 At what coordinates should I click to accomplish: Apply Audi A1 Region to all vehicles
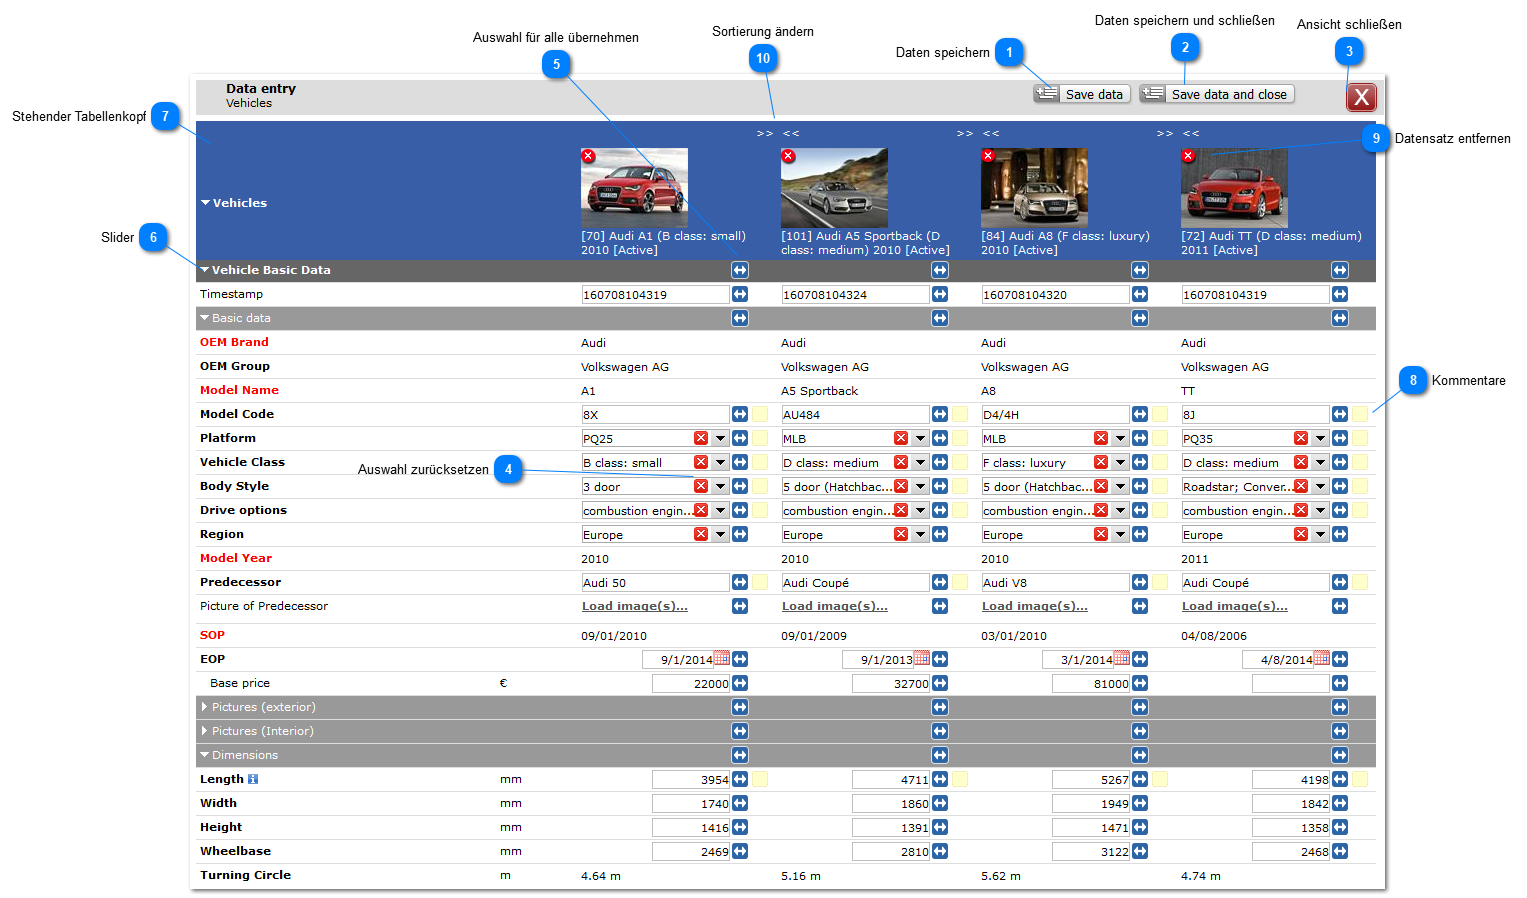click(x=740, y=534)
